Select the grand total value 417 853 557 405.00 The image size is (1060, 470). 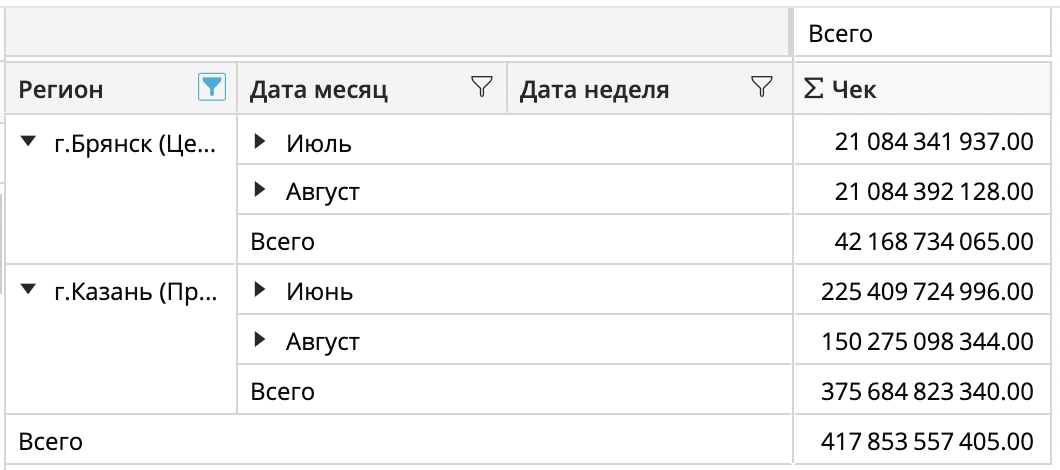pyautogui.click(x=926, y=441)
